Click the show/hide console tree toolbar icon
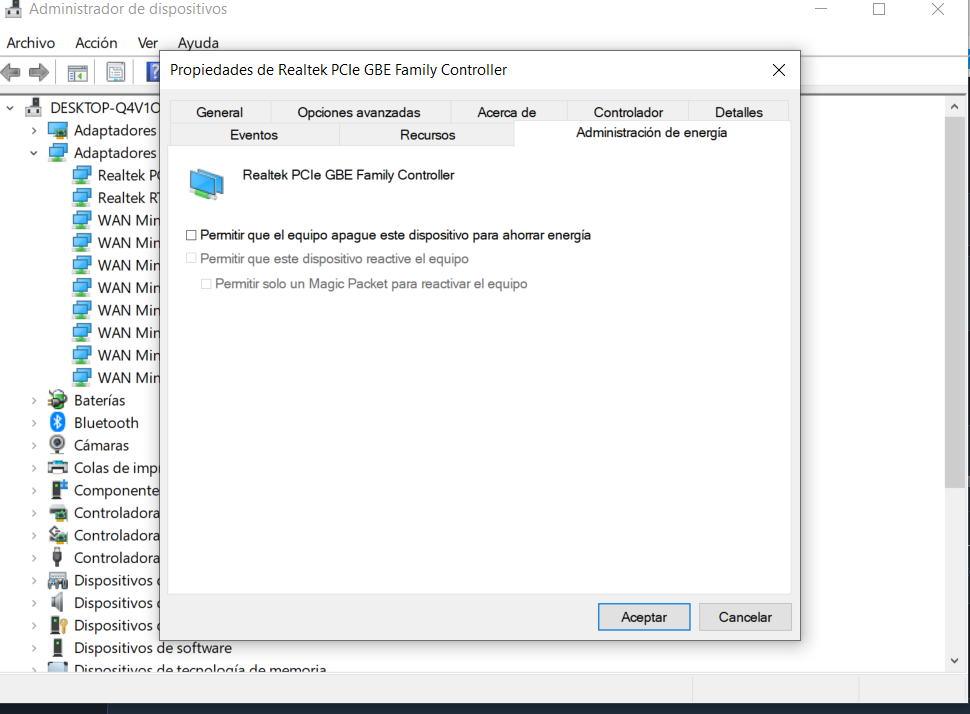970x714 pixels. tap(77, 72)
